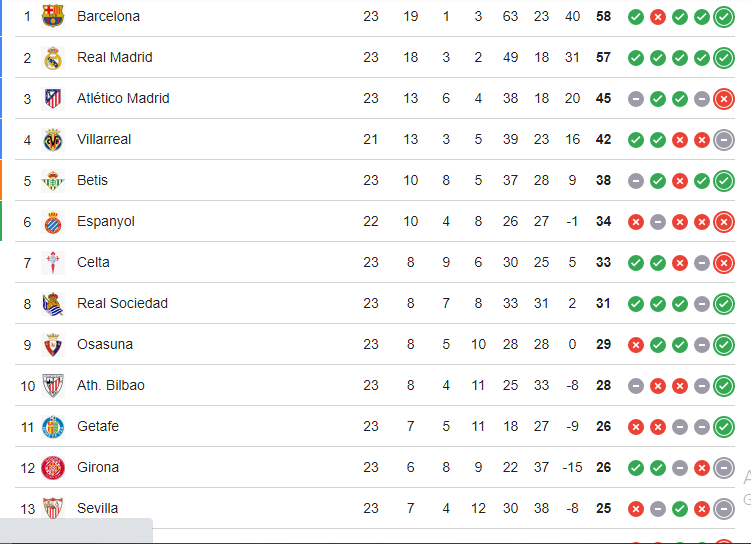
Task: Click the Real Sociedad club crest
Action: (x=53, y=303)
